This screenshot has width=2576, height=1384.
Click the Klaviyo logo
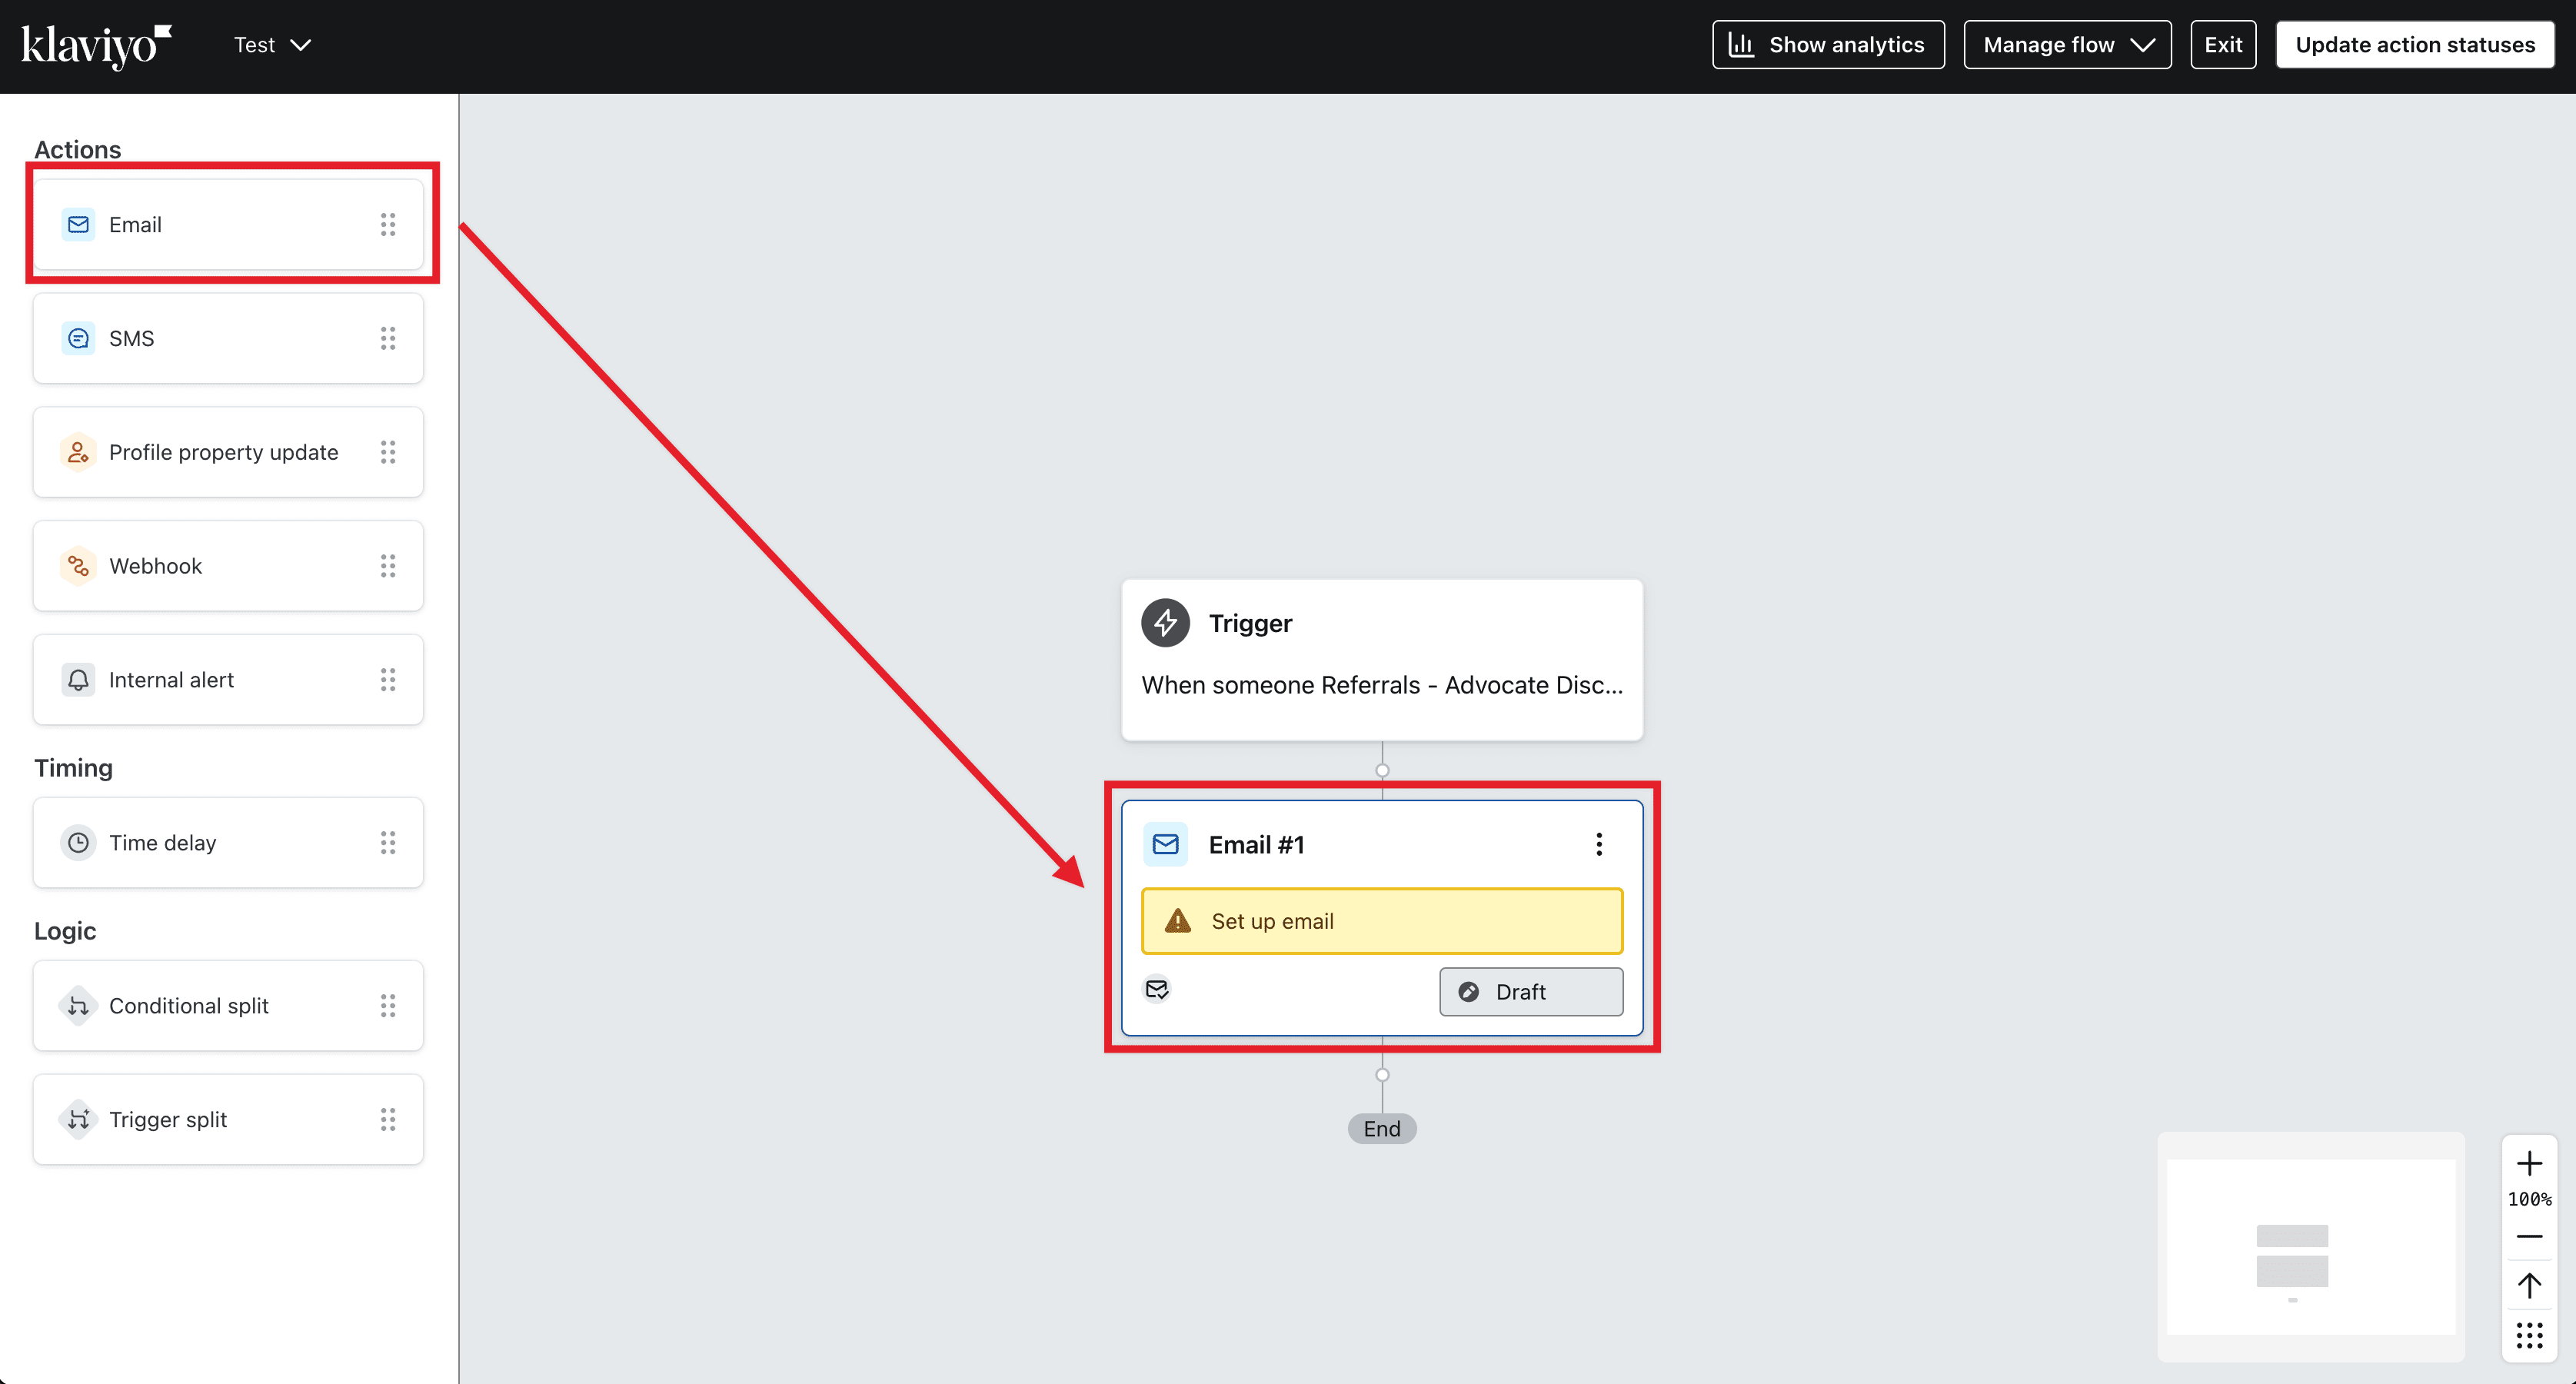coord(96,45)
